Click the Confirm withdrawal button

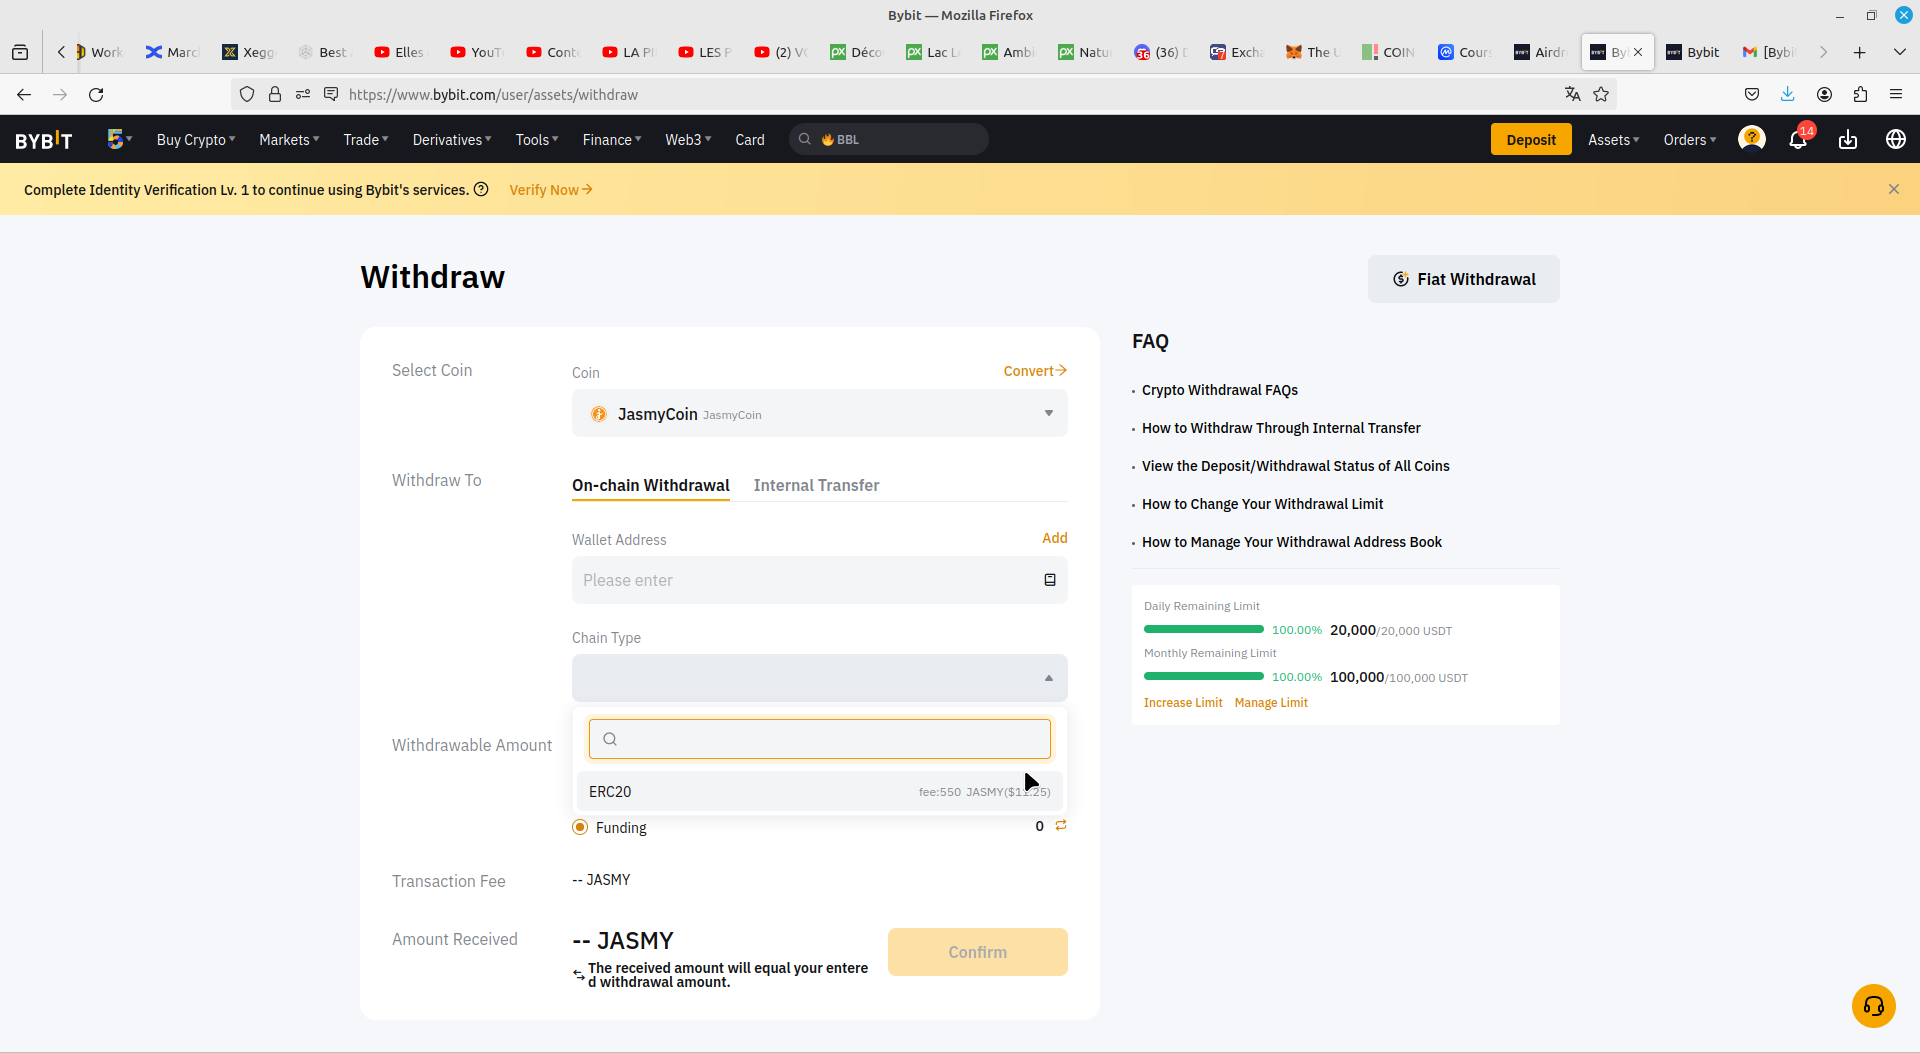click(x=978, y=952)
